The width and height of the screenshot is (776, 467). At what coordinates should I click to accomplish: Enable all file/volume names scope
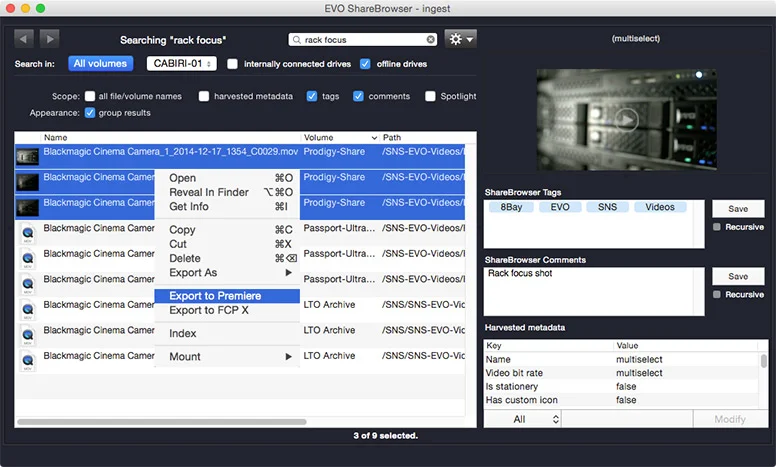click(90, 96)
